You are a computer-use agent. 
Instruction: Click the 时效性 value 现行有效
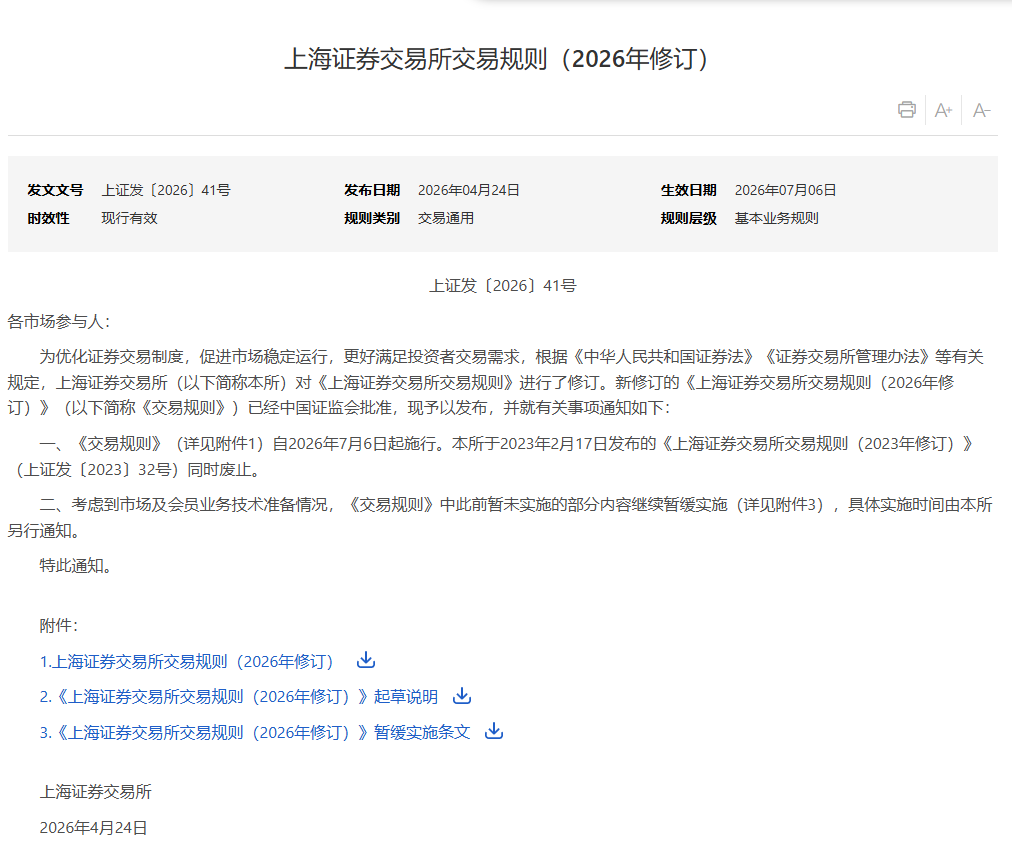tap(129, 218)
